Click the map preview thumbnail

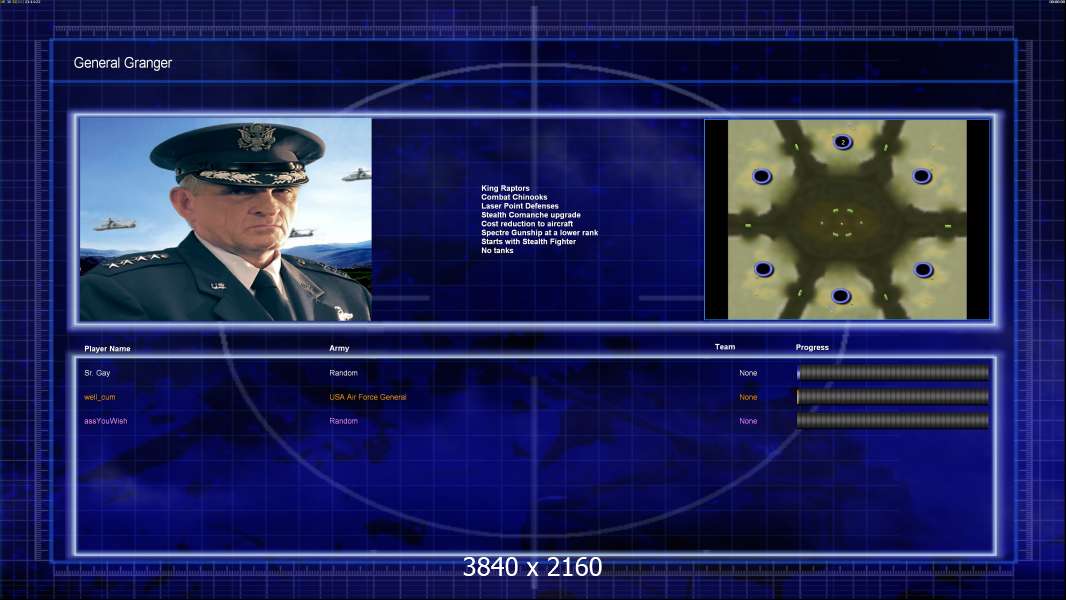pyautogui.click(x=847, y=219)
